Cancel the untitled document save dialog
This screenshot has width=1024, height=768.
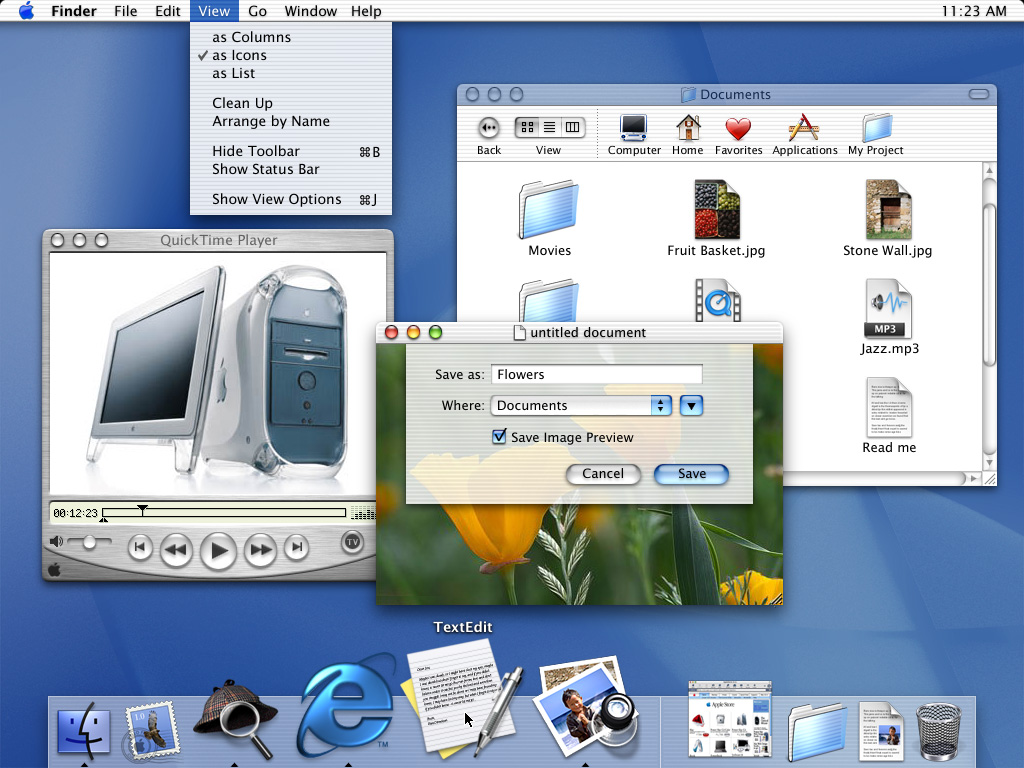click(x=603, y=474)
